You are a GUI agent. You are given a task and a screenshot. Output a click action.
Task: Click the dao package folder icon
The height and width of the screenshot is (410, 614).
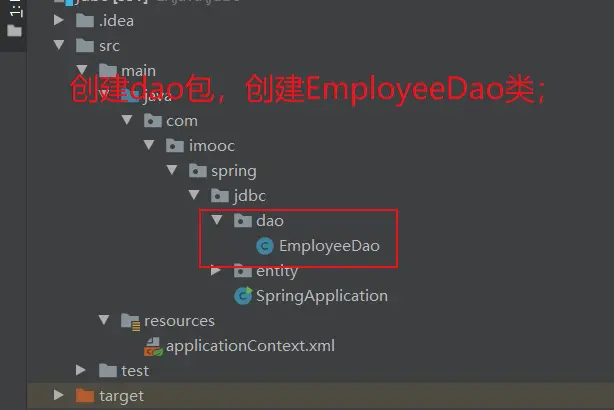243,221
